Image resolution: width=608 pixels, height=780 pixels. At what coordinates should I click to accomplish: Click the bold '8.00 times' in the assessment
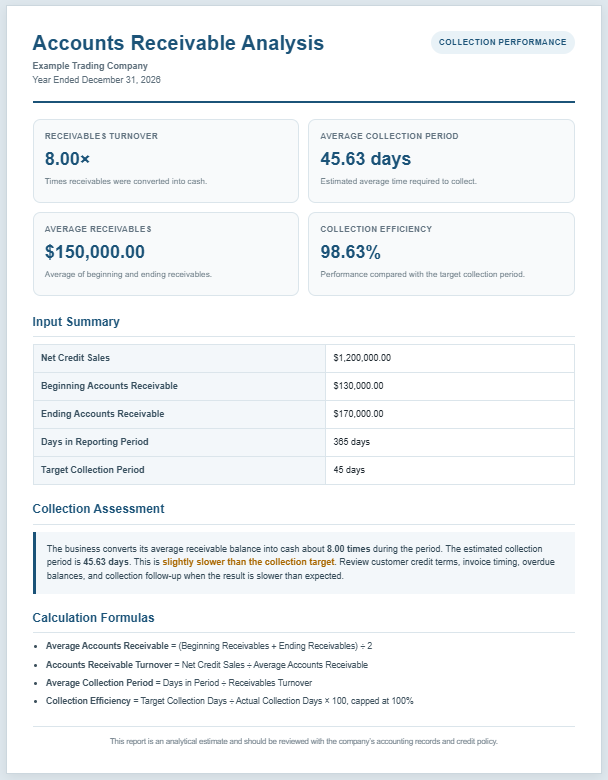click(348, 549)
